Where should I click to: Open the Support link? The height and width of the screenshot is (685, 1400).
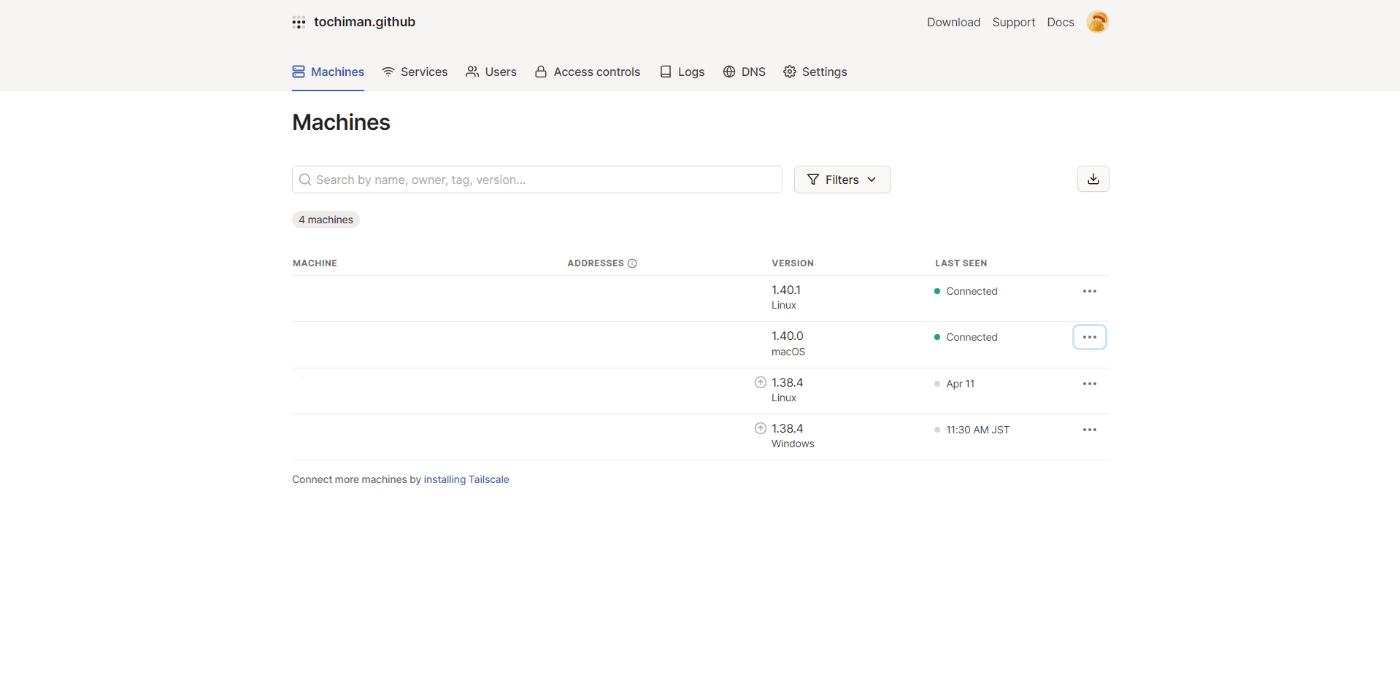coord(1013,22)
